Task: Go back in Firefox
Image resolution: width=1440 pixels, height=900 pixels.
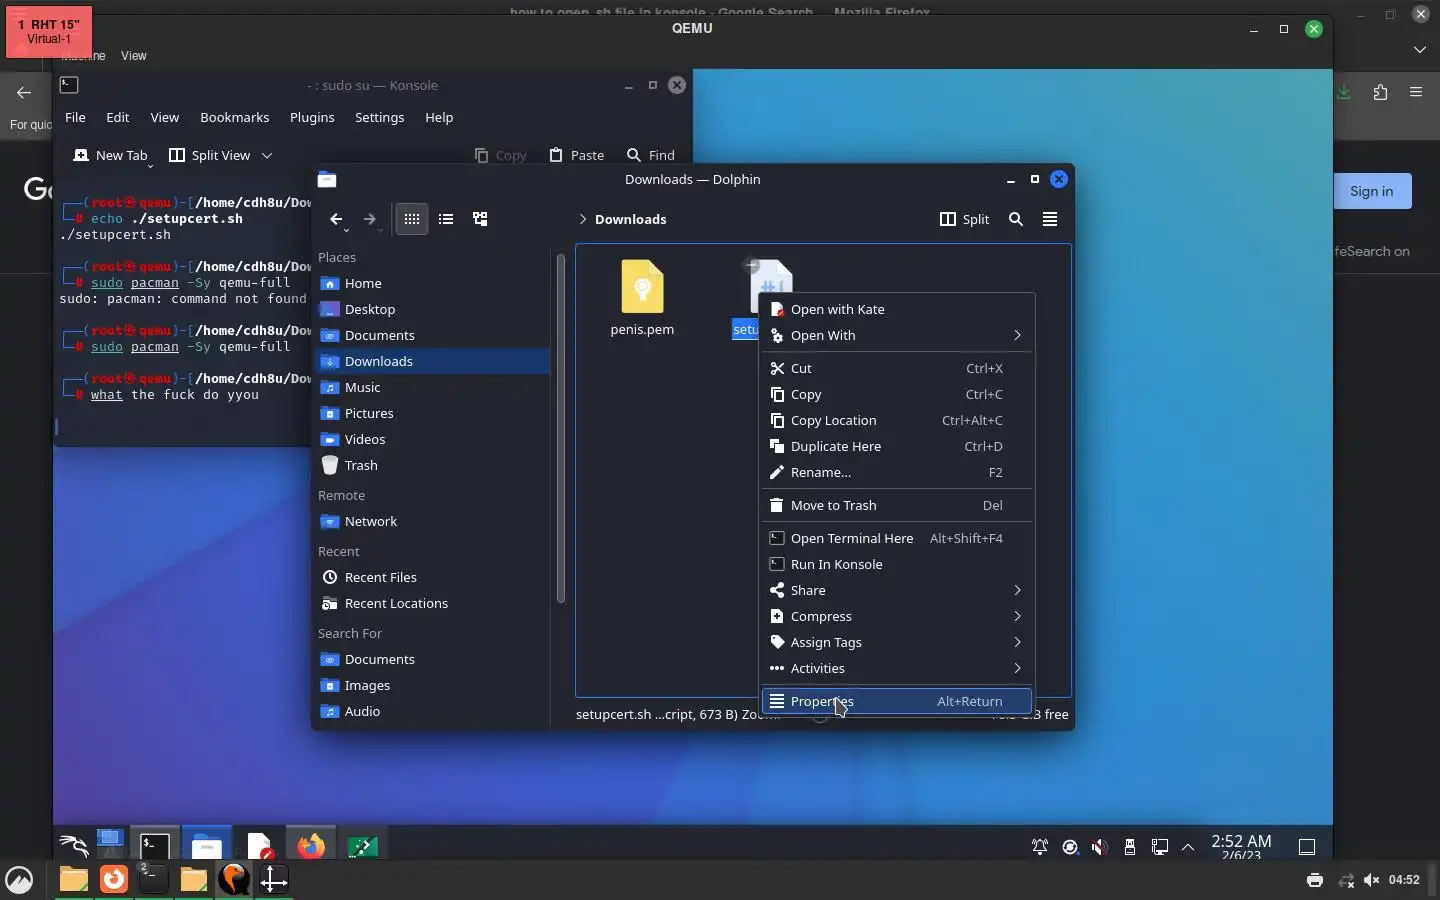Action: [x=24, y=92]
